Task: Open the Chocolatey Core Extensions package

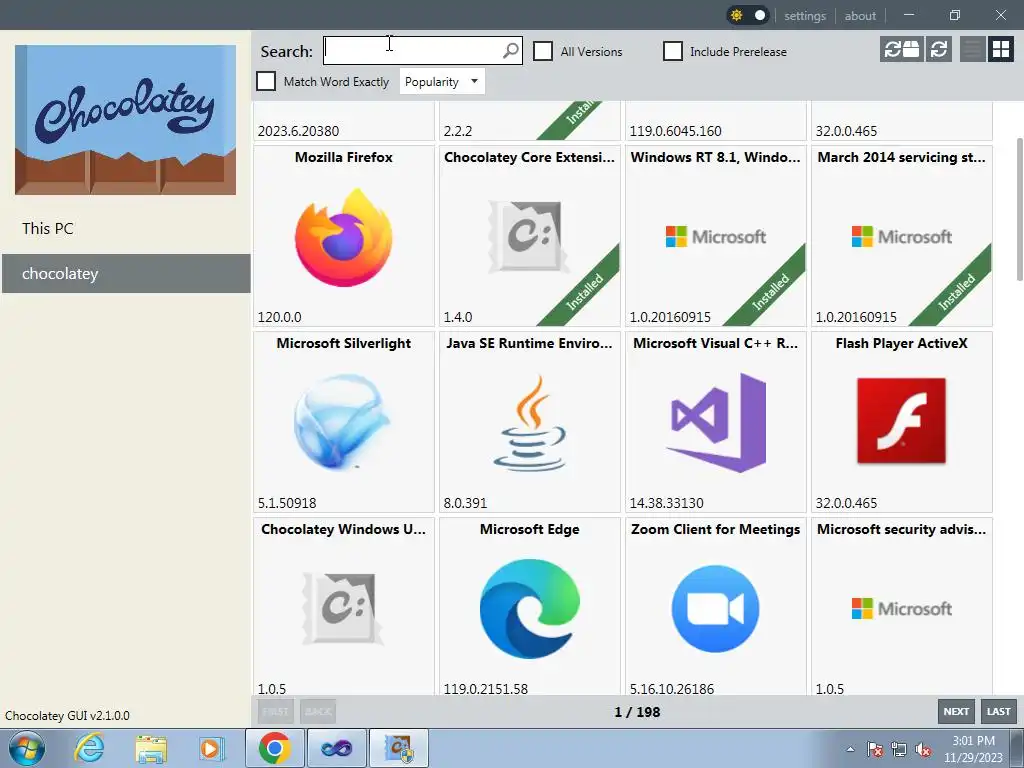Action: pyautogui.click(x=530, y=236)
